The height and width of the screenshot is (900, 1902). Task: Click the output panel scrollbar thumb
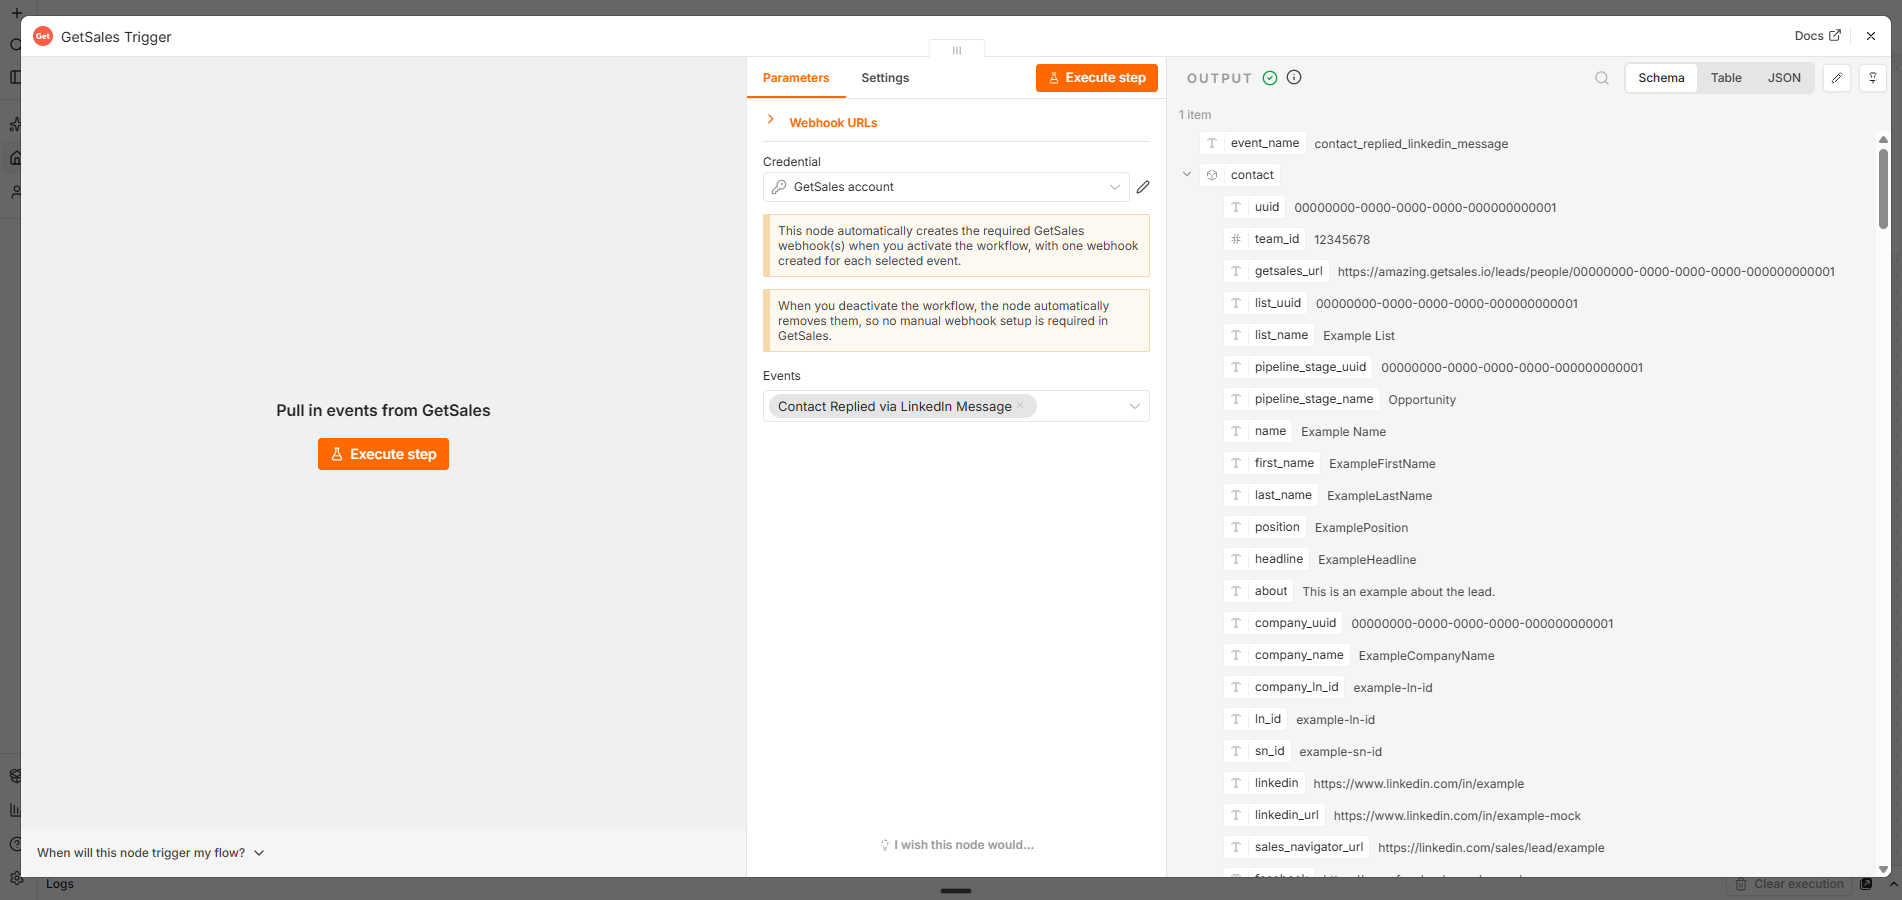(x=1883, y=189)
